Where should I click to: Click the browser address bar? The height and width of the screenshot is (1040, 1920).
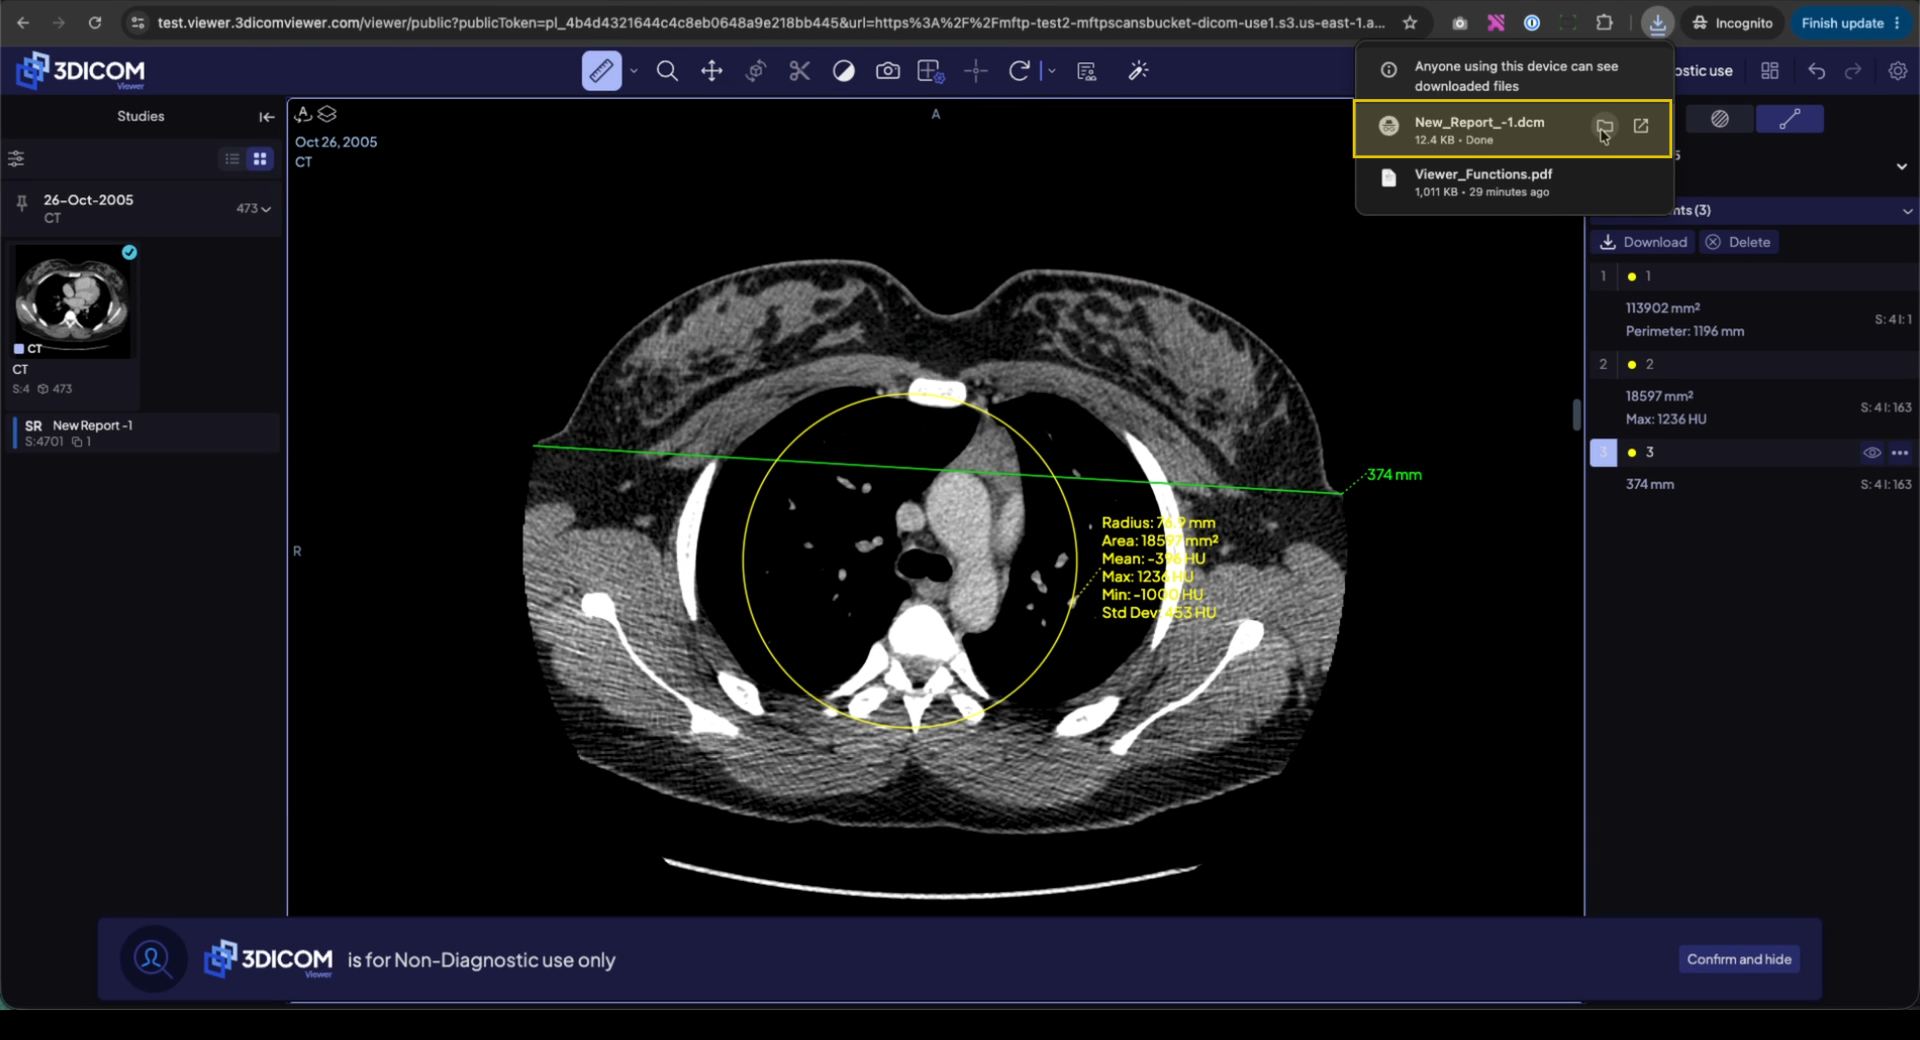tap(770, 23)
